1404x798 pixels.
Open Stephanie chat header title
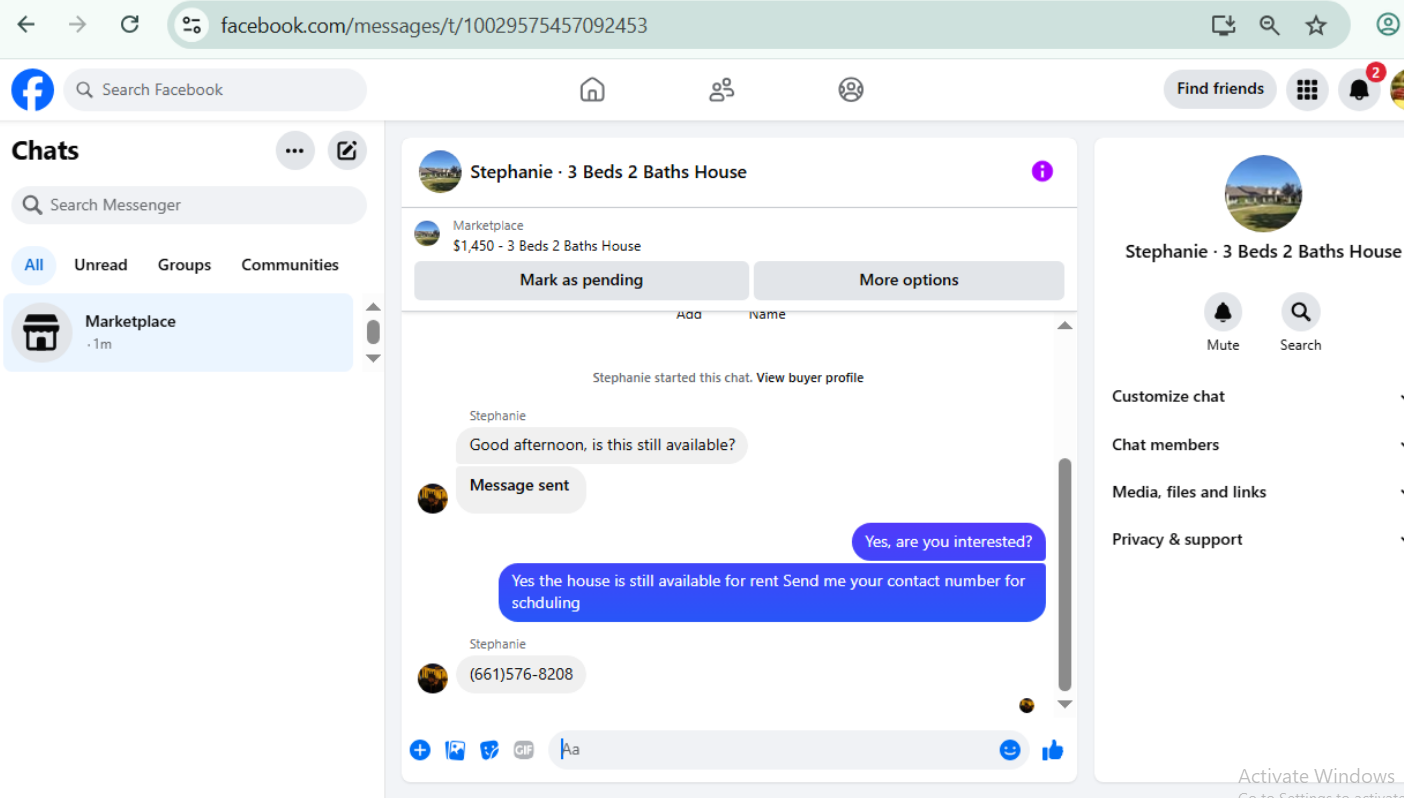coord(608,172)
